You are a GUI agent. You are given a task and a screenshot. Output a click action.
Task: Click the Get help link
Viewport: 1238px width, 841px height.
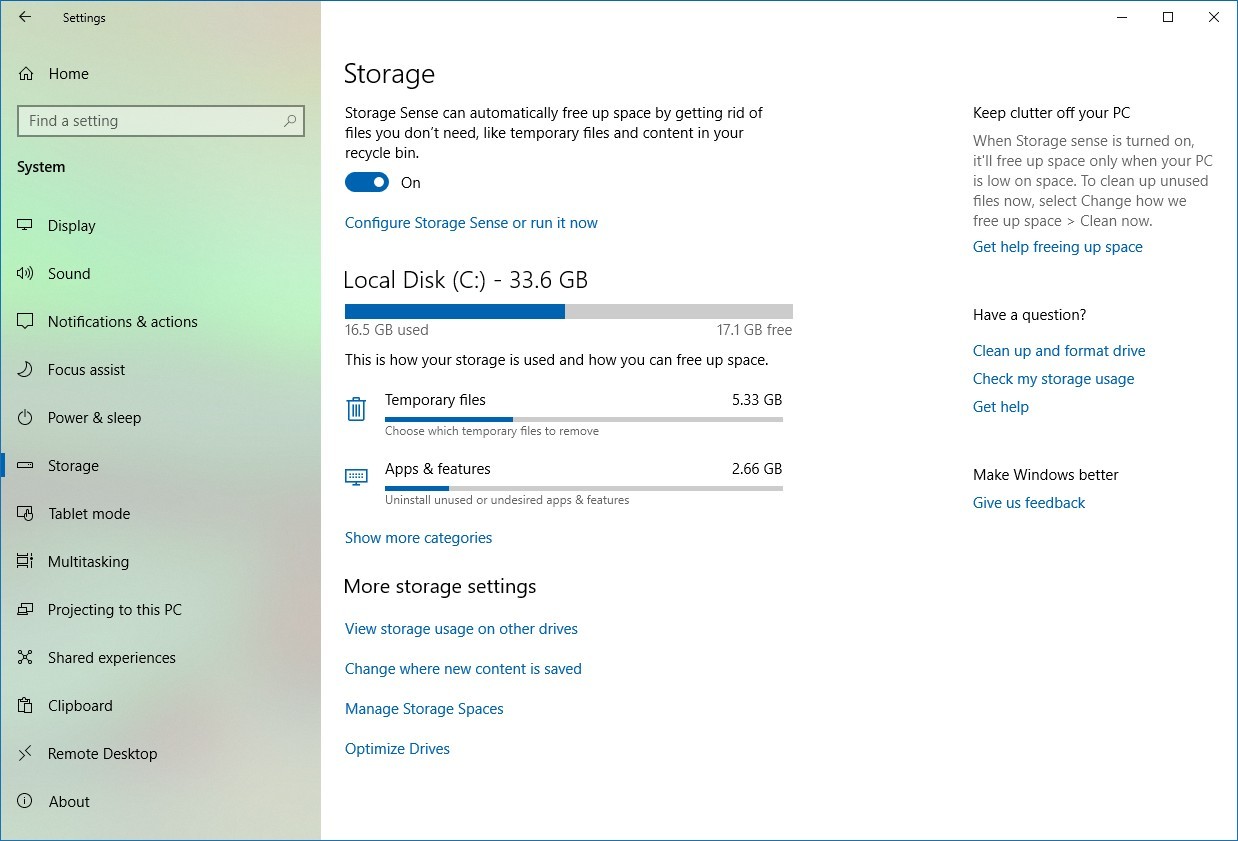[1001, 407]
